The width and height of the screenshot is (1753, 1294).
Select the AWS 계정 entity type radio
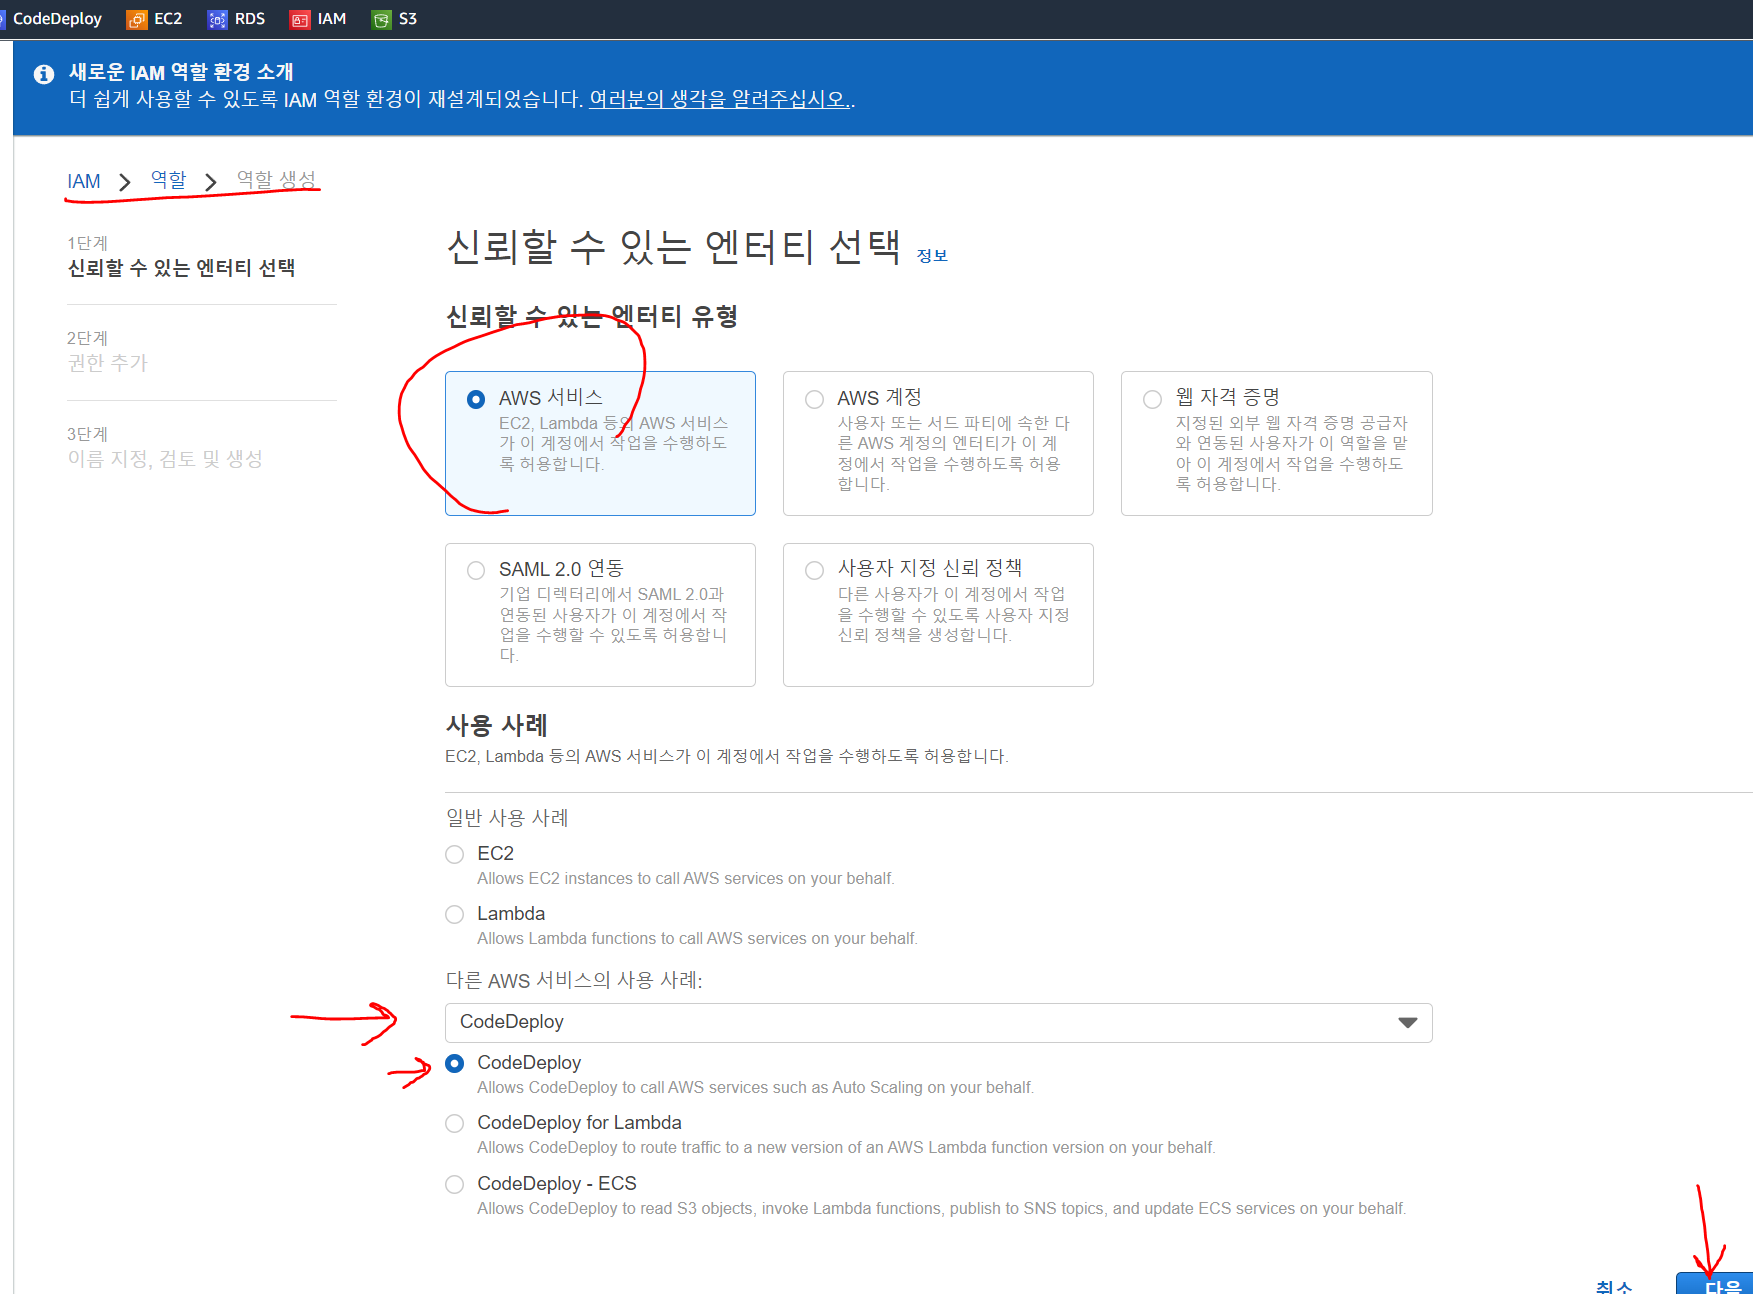coord(815,399)
